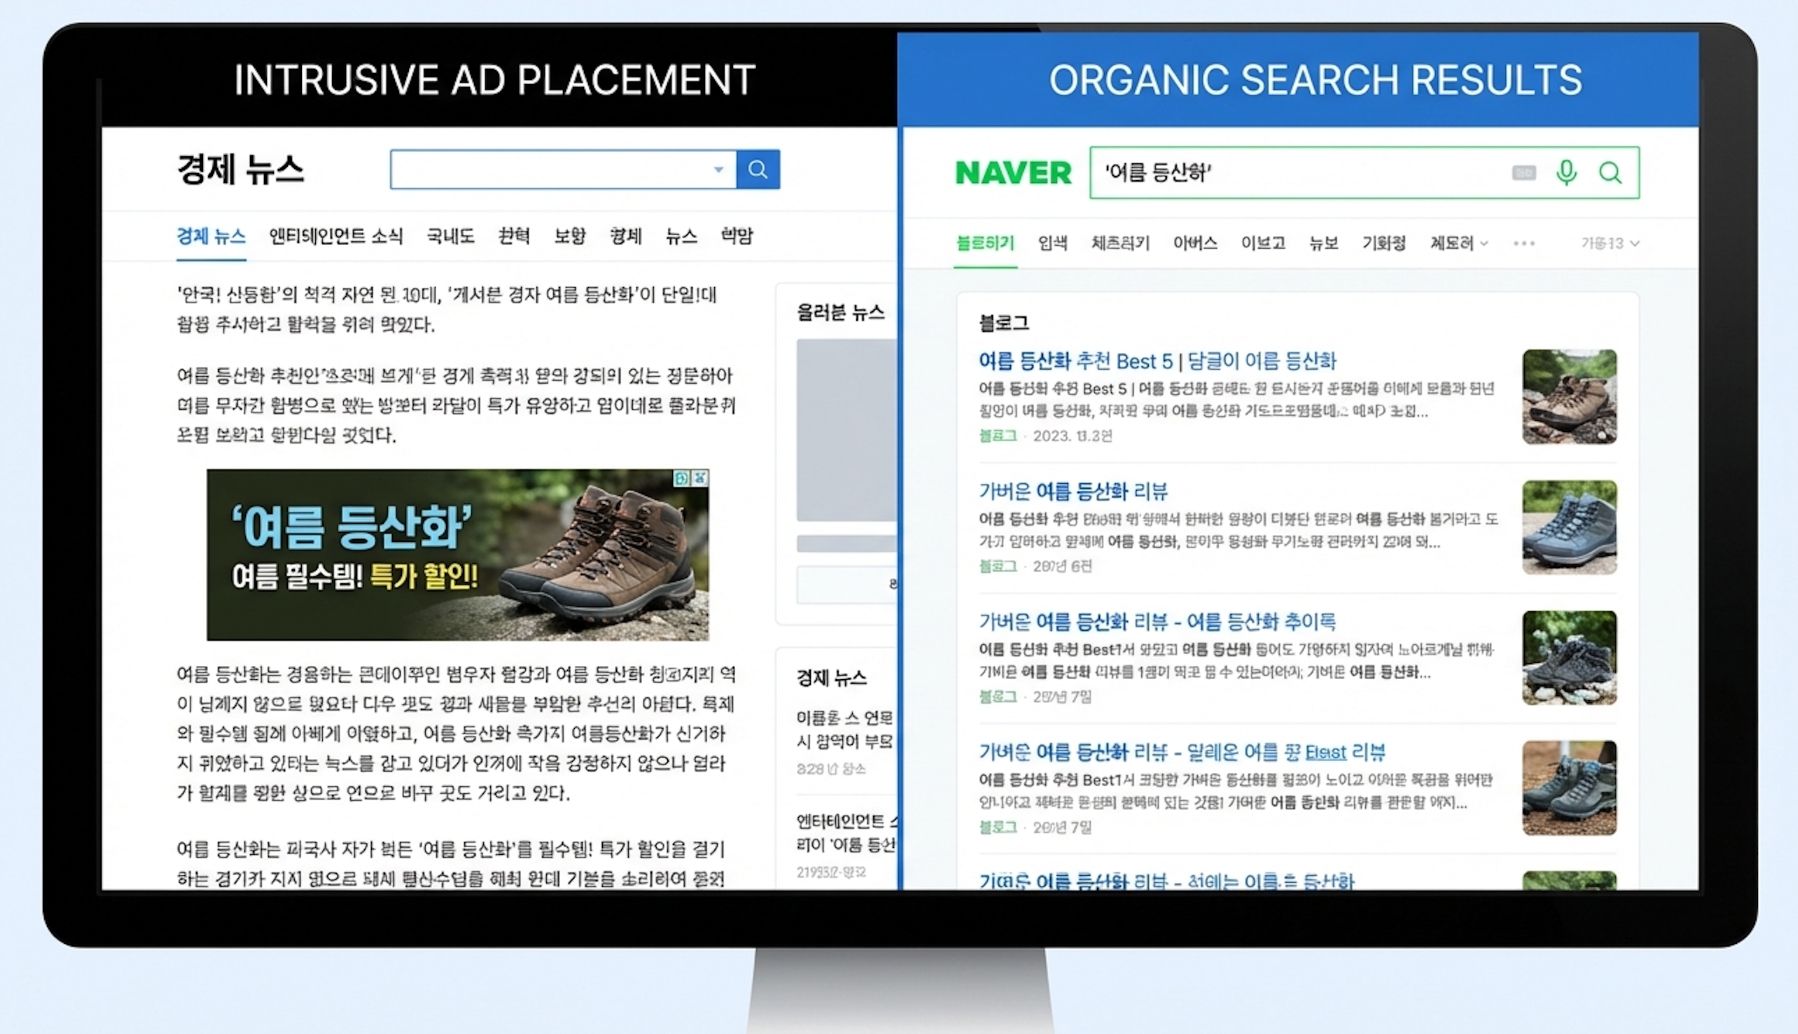Image resolution: width=1798 pixels, height=1034 pixels.
Task: Open the search box dropdown arrow on 경제 뉴스
Action: click(x=718, y=170)
